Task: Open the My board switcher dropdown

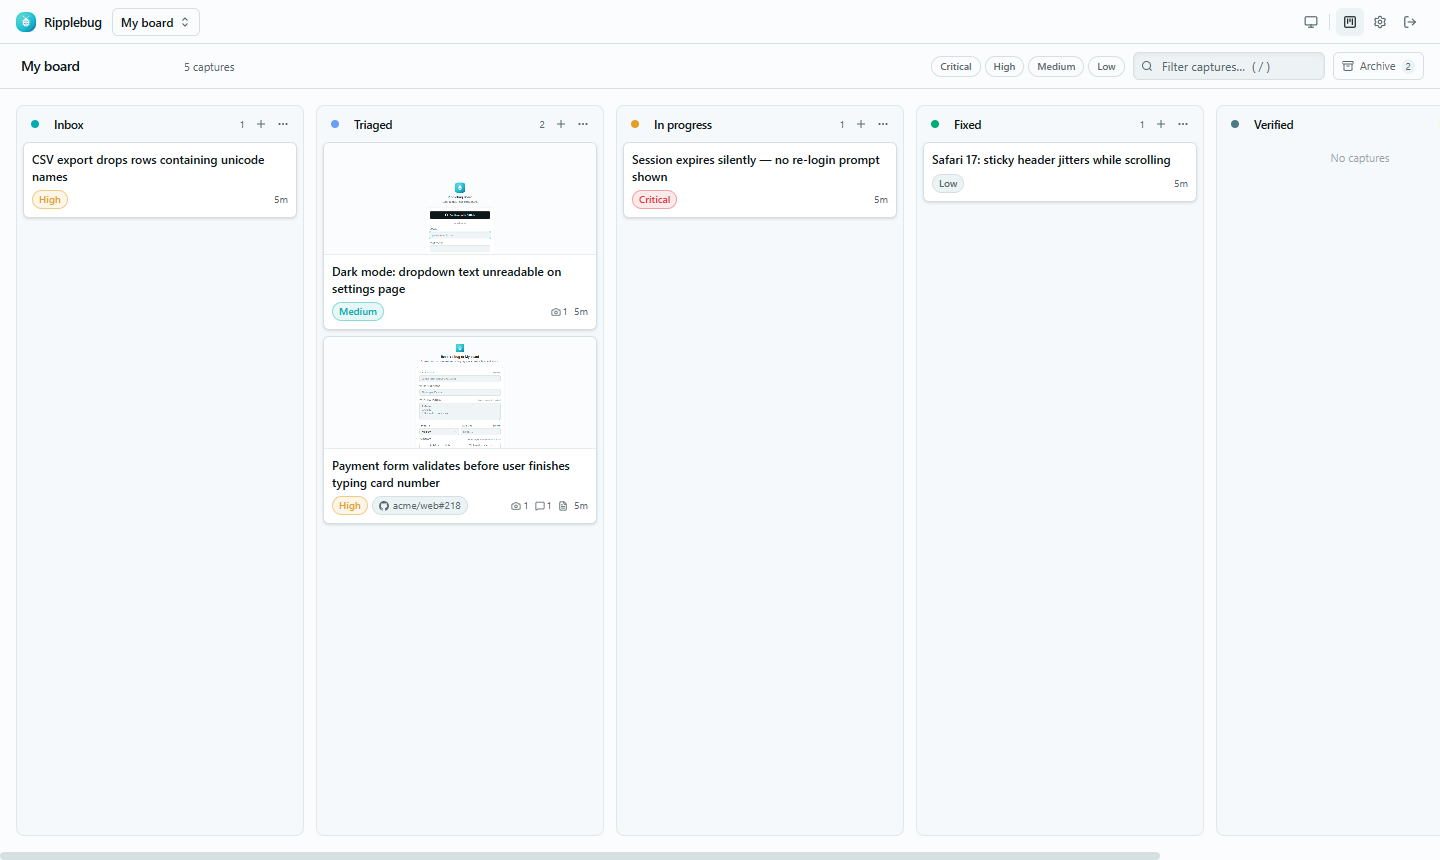Action: pyautogui.click(x=156, y=22)
